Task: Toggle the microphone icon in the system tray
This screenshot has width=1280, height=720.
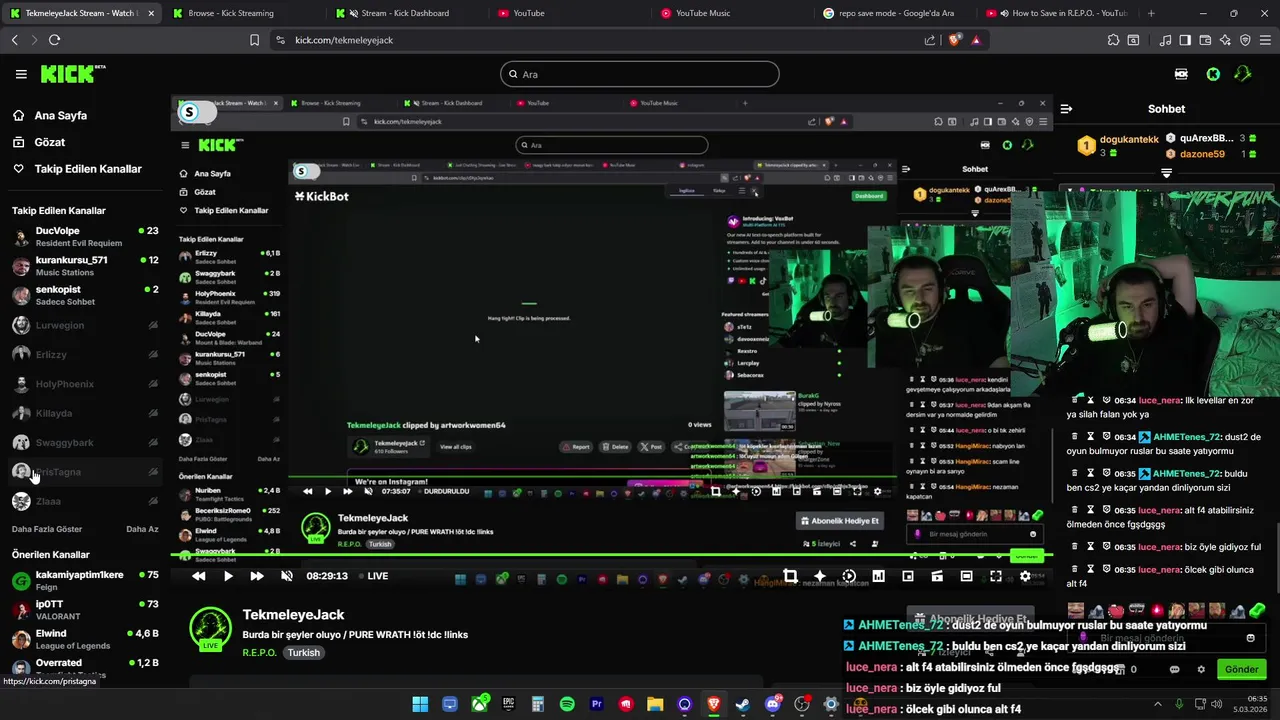Action: pos(1179,704)
